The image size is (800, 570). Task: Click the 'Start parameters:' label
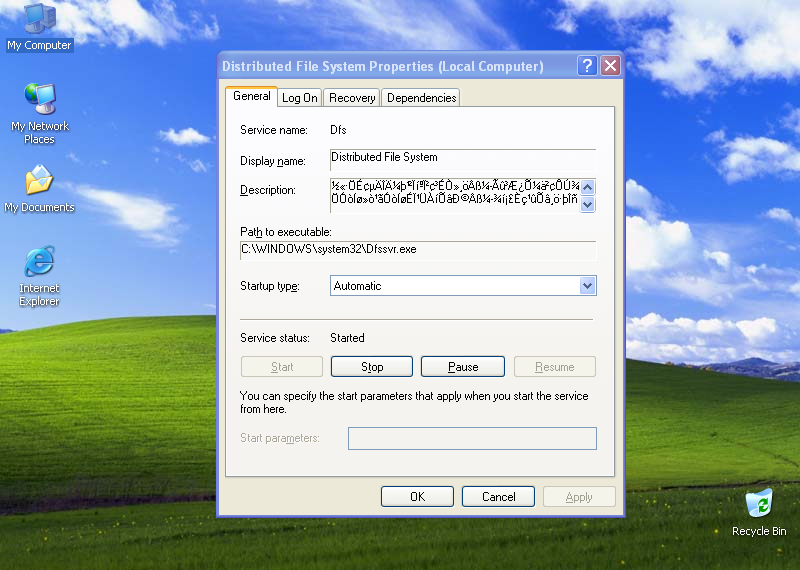[280, 438]
